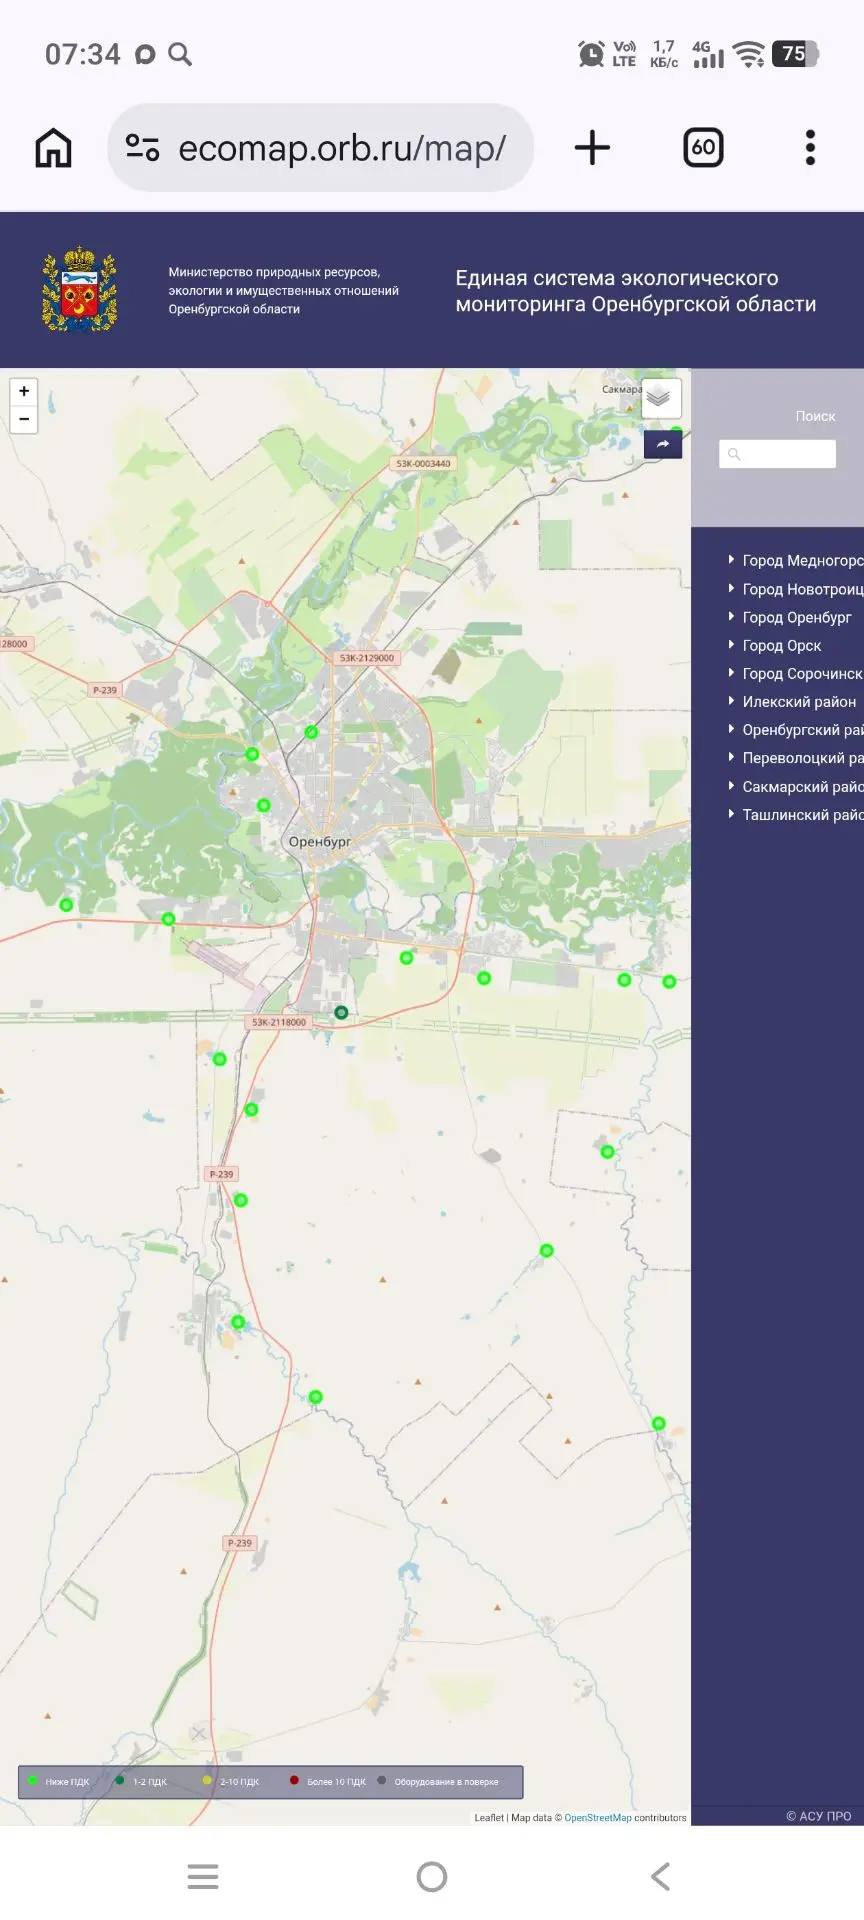Select Переволоцкий район in the list
Image resolution: width=864 pixels, height=1920 pixels.
803,758
